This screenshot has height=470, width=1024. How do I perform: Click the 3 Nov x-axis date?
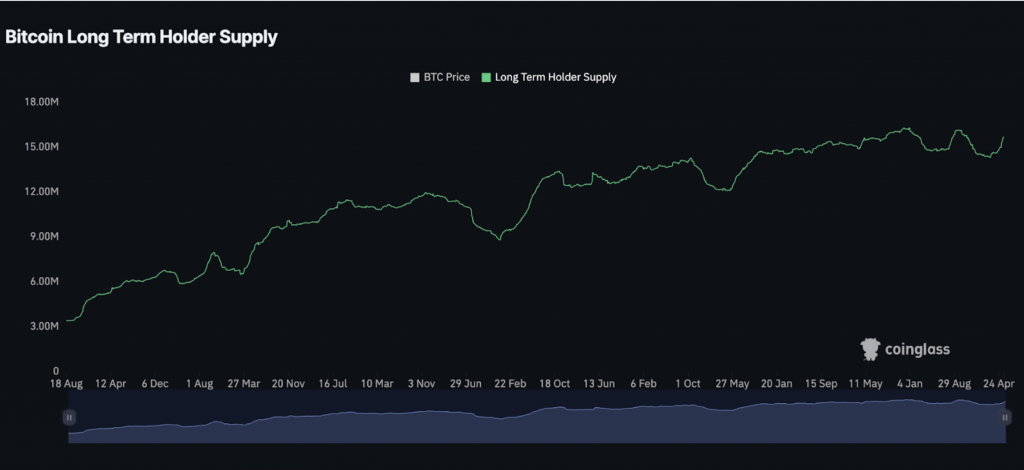(x=421, y=384)
